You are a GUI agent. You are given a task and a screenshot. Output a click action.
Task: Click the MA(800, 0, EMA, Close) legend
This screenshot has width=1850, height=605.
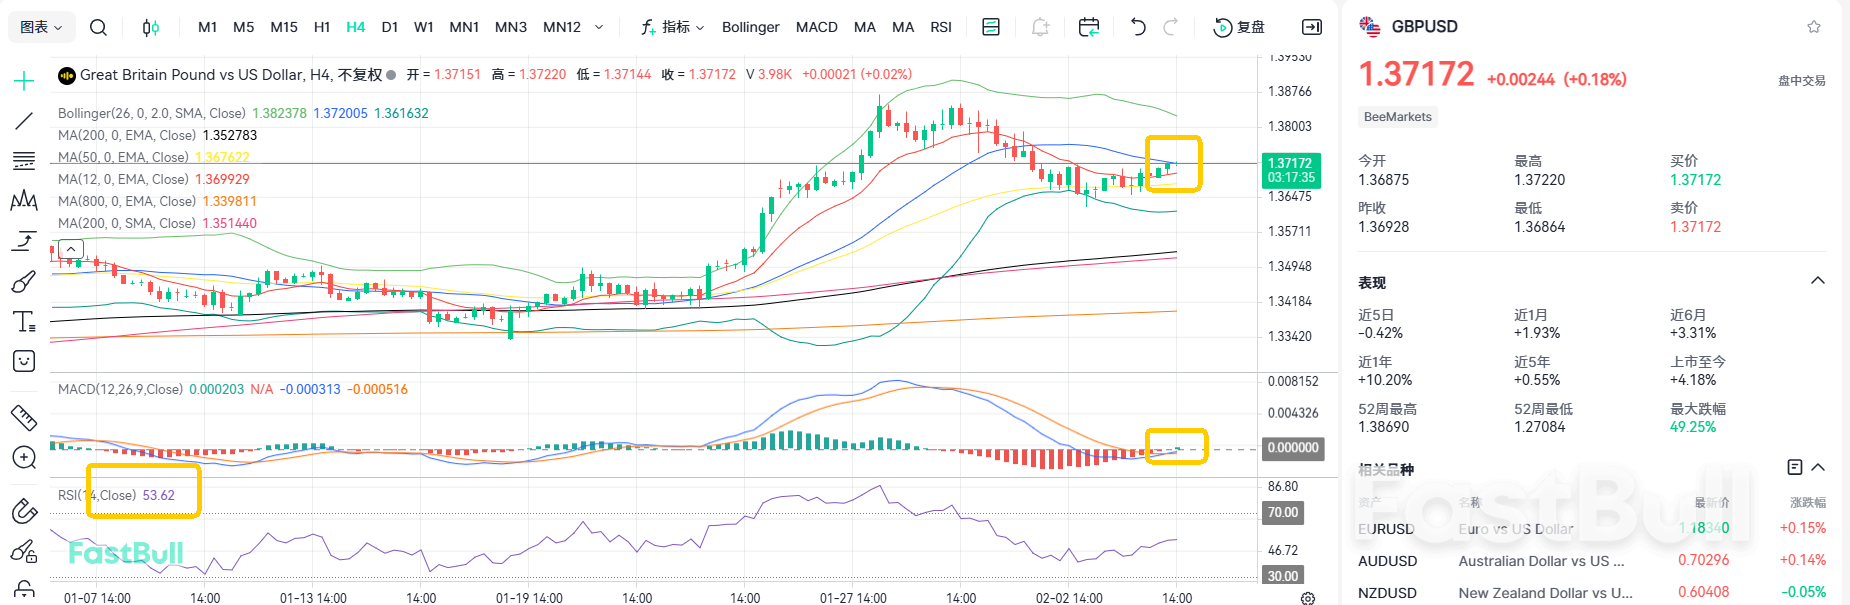pos(127,201)
